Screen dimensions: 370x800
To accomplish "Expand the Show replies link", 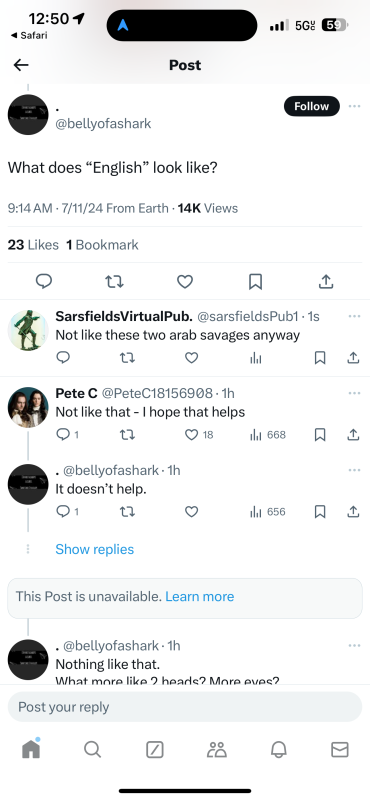I will tap(94, 549).
